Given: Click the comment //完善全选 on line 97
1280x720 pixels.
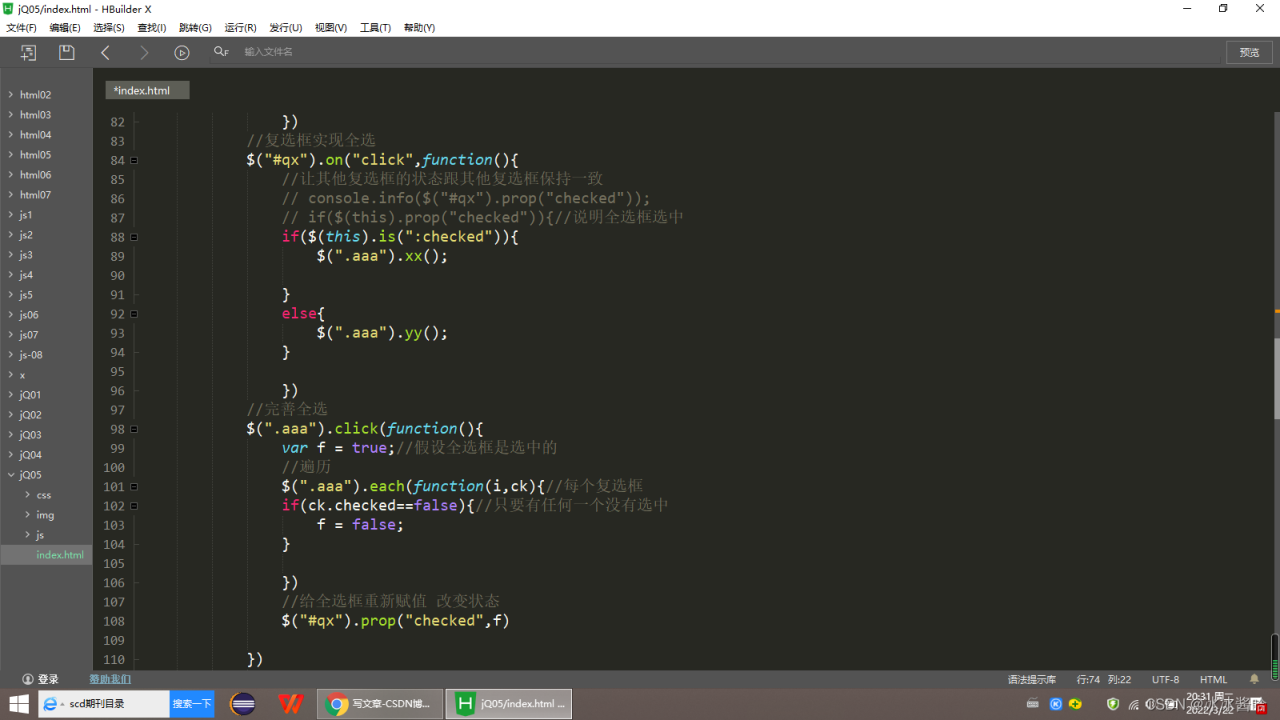Looking at the screenshot, I should [287, 409].
